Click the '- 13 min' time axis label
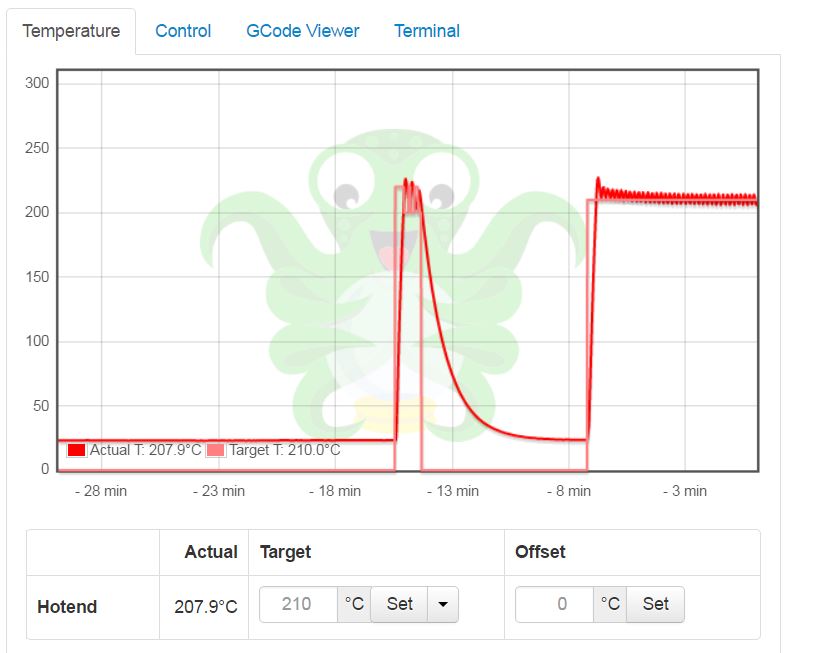819x653 pixels. click(x=453, y=491)
